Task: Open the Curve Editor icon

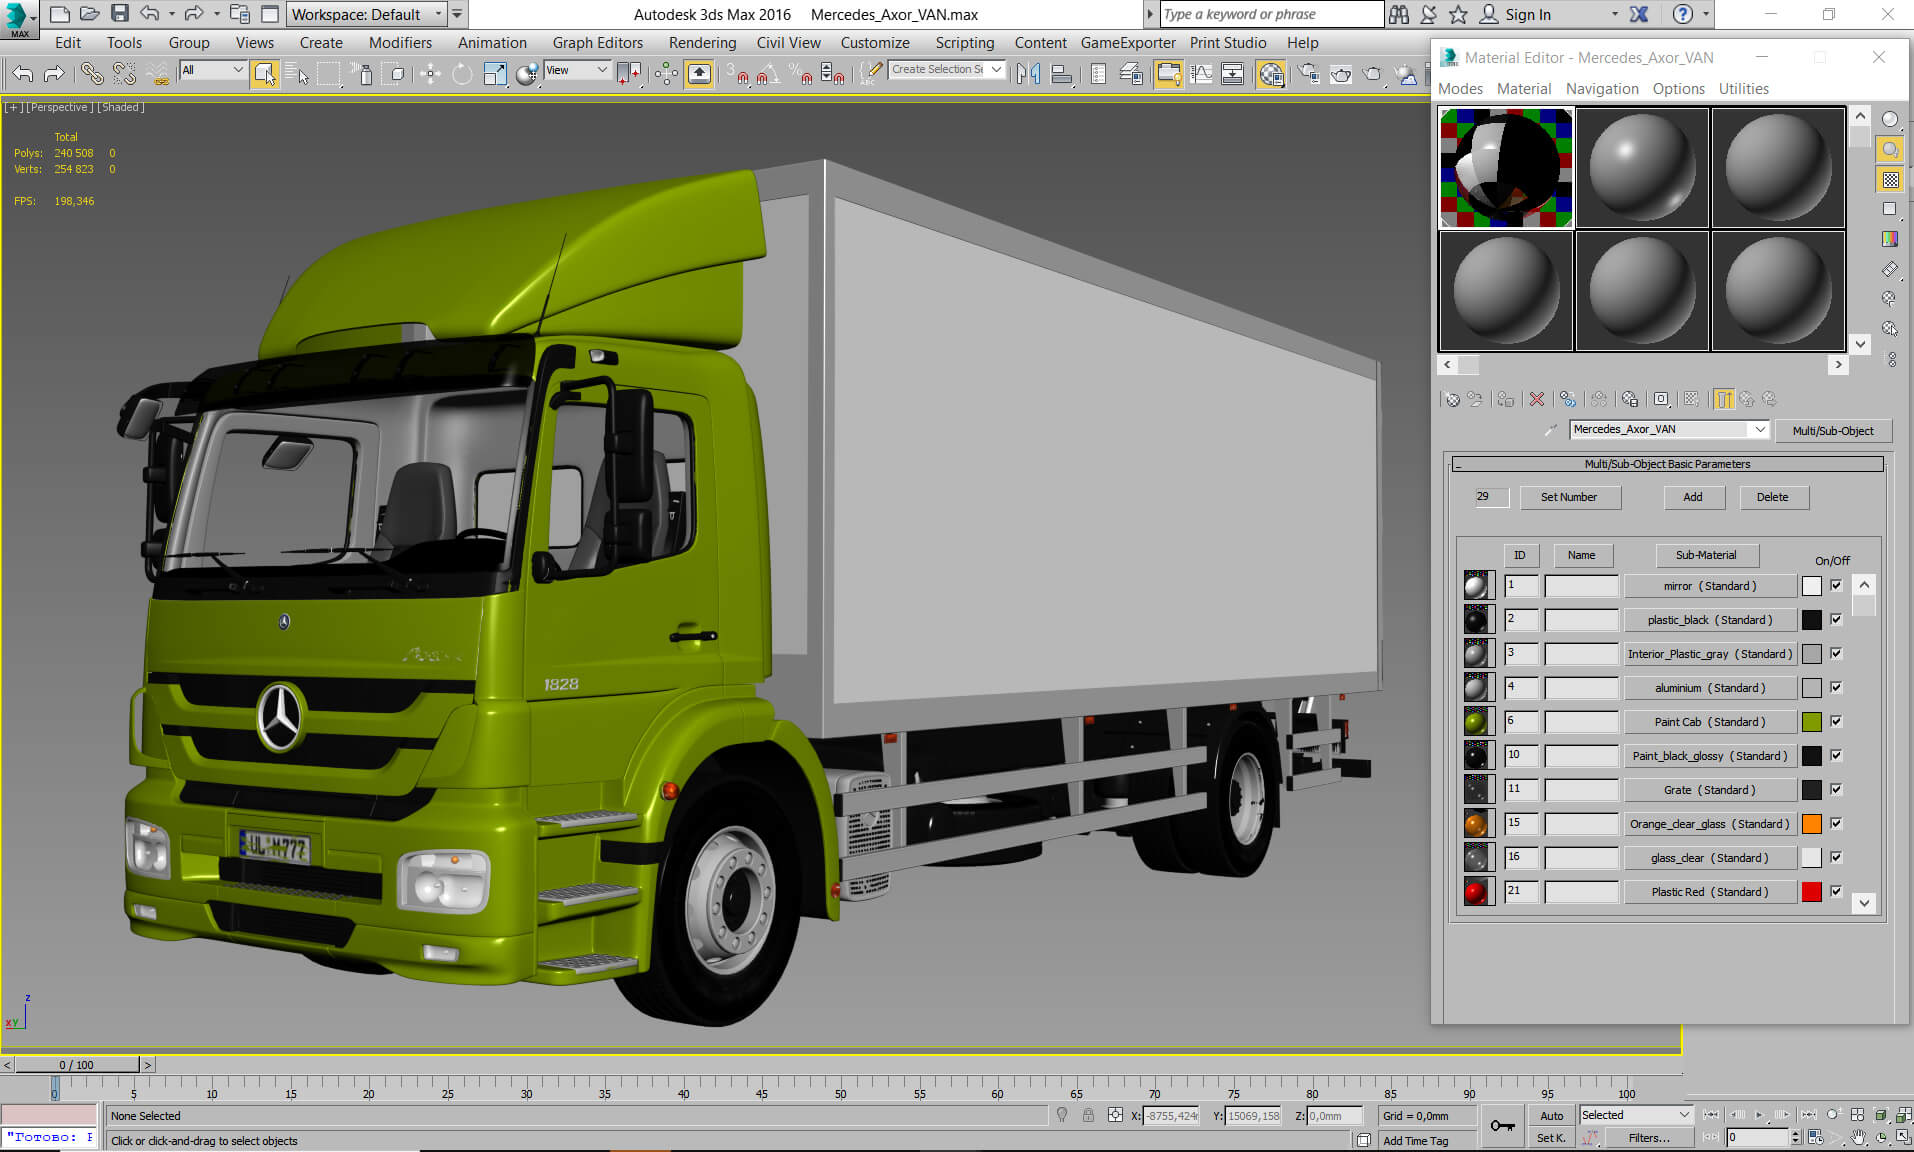Action: tap(1201, 73)
